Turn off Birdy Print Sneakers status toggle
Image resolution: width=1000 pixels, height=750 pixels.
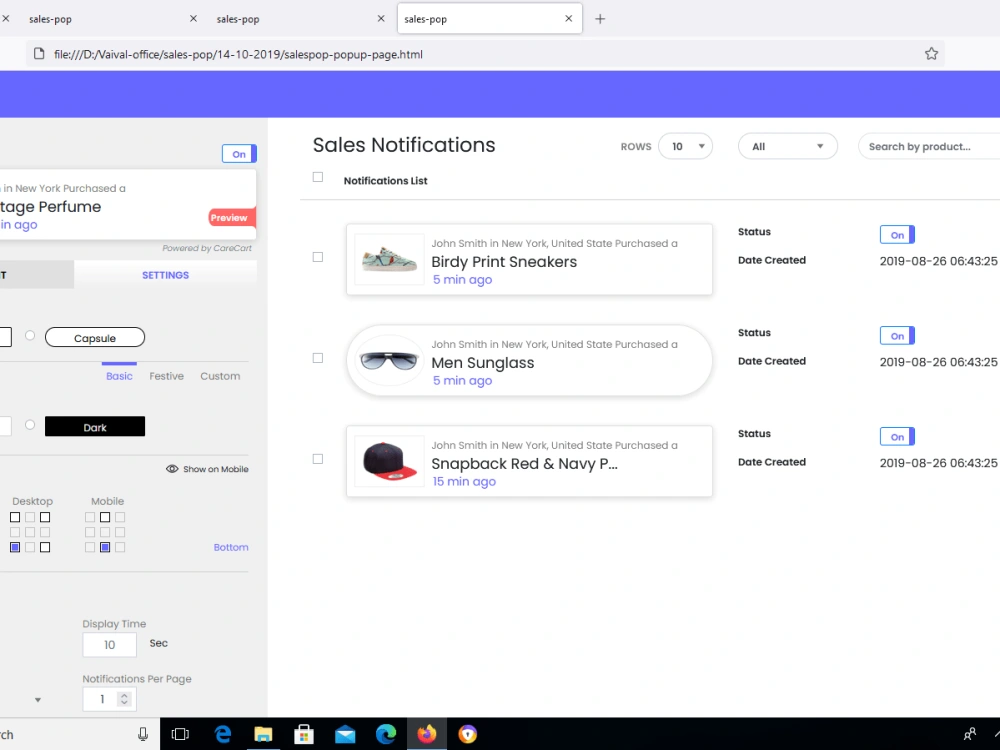[897, 235]
